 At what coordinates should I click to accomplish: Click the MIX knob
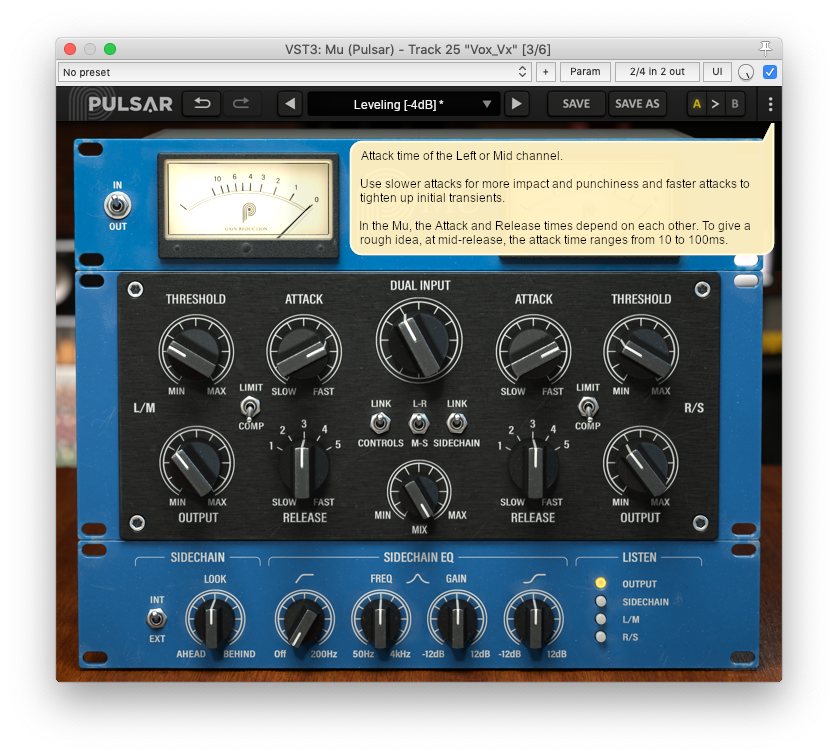[x=420, y=492]
